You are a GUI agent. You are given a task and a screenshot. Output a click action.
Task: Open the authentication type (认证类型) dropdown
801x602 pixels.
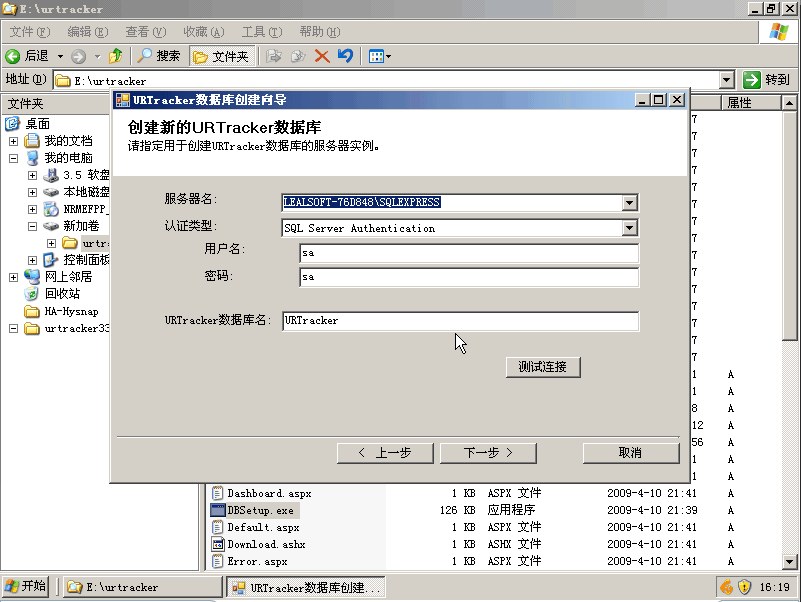tap(629, 228)
